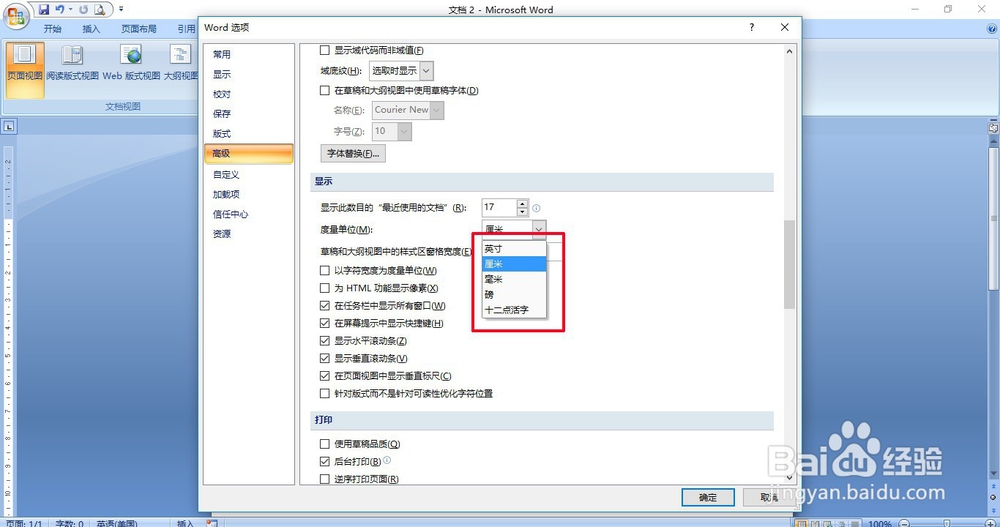Open the Office button menu

pyautogui.click(x=15, y=16)
